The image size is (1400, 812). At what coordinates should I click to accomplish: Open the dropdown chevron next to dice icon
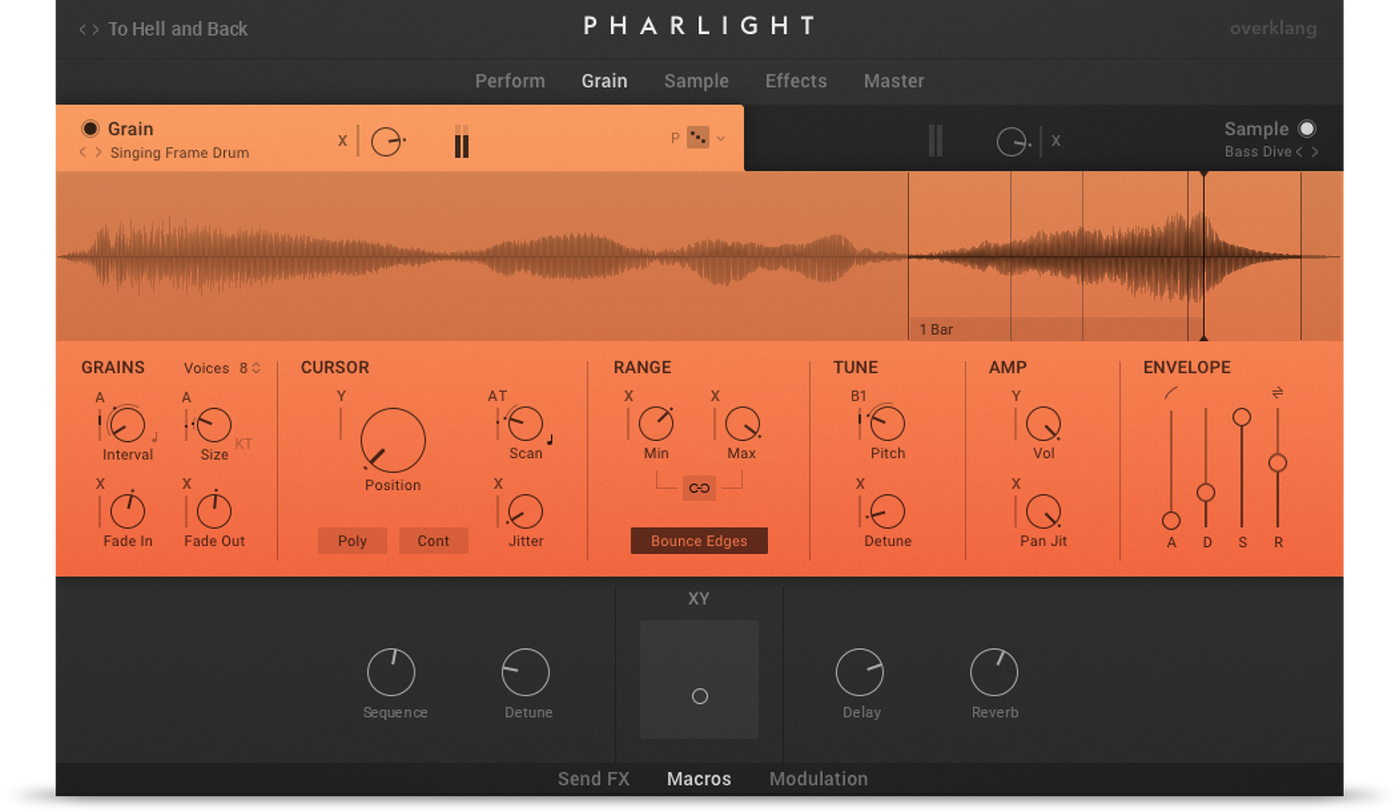click(720, 139)
